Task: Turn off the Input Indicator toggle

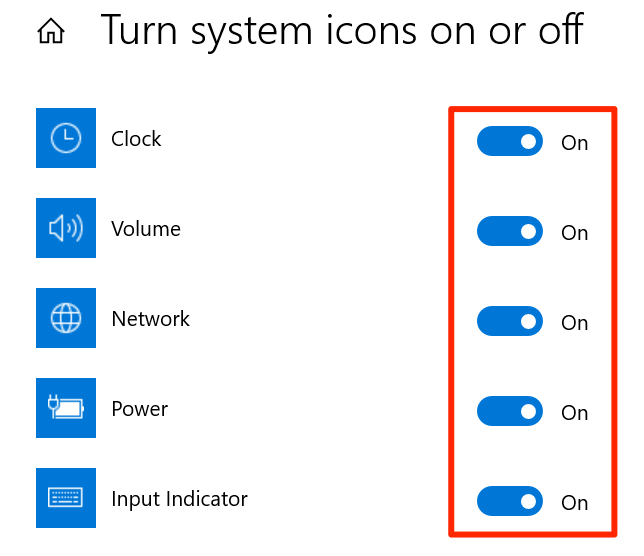Action: point(510,501)
